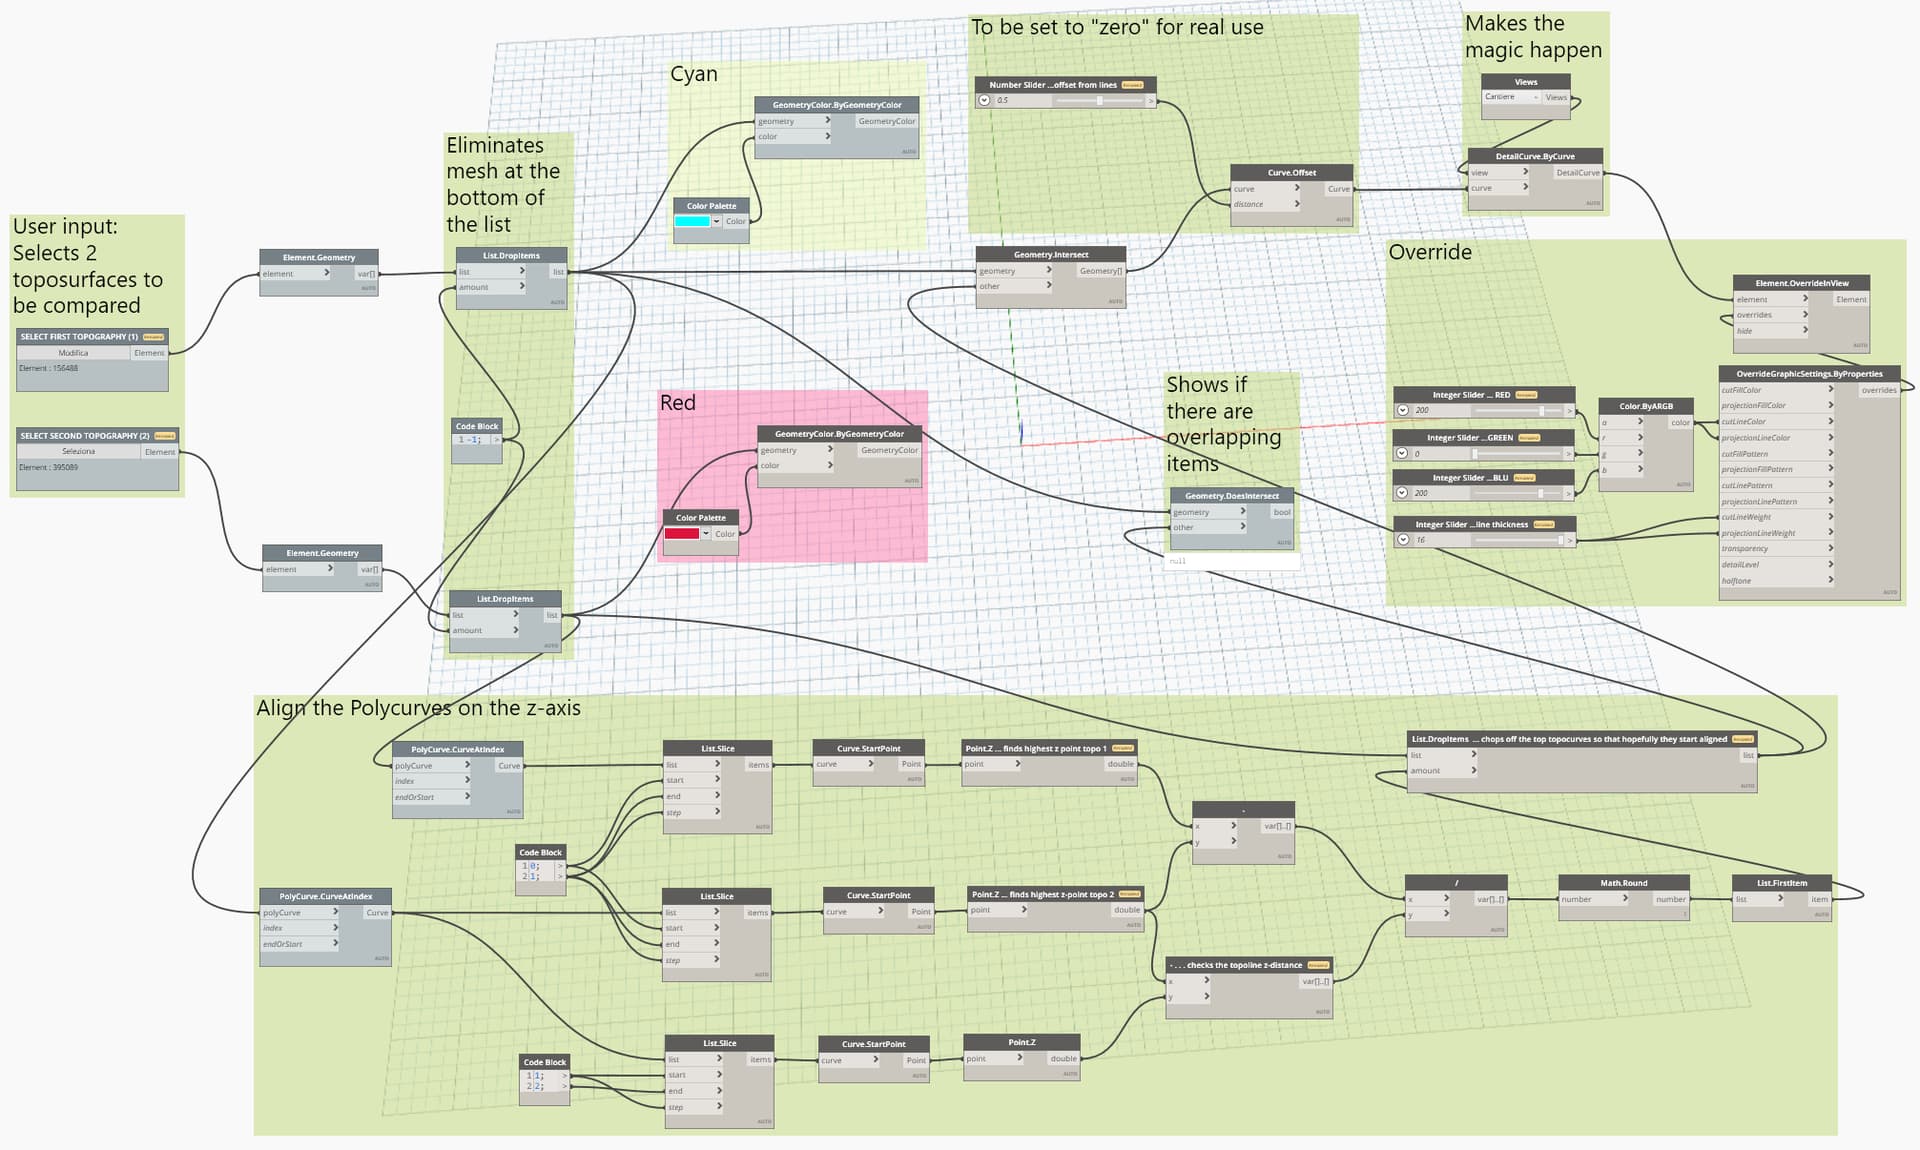Viewport: 1920px width, 1150px height.
Task: Click the hide input port arrow on Element.OverrideInView
Action: click(1804, 330)
